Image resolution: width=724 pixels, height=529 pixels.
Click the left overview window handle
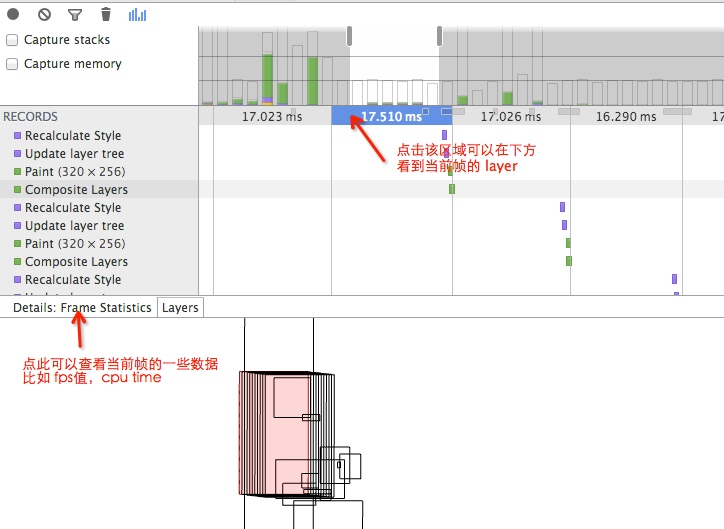(350, 36)
